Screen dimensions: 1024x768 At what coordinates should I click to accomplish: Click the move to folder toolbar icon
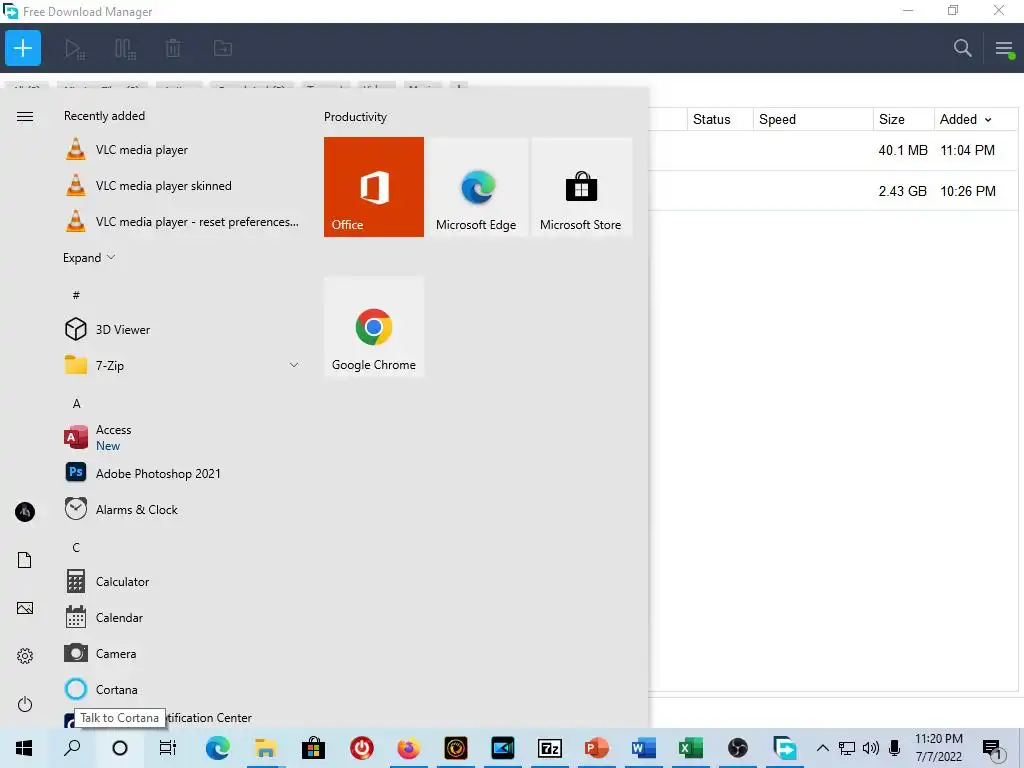tap(223, 48)
